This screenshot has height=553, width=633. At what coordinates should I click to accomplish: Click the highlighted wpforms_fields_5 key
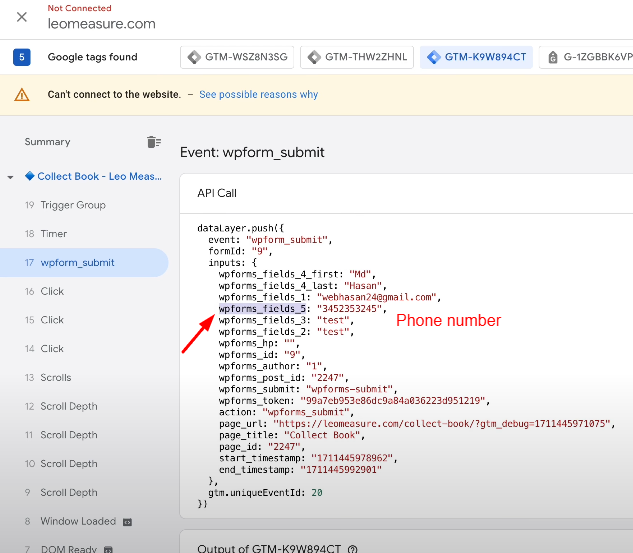click(x=262, y=309)
